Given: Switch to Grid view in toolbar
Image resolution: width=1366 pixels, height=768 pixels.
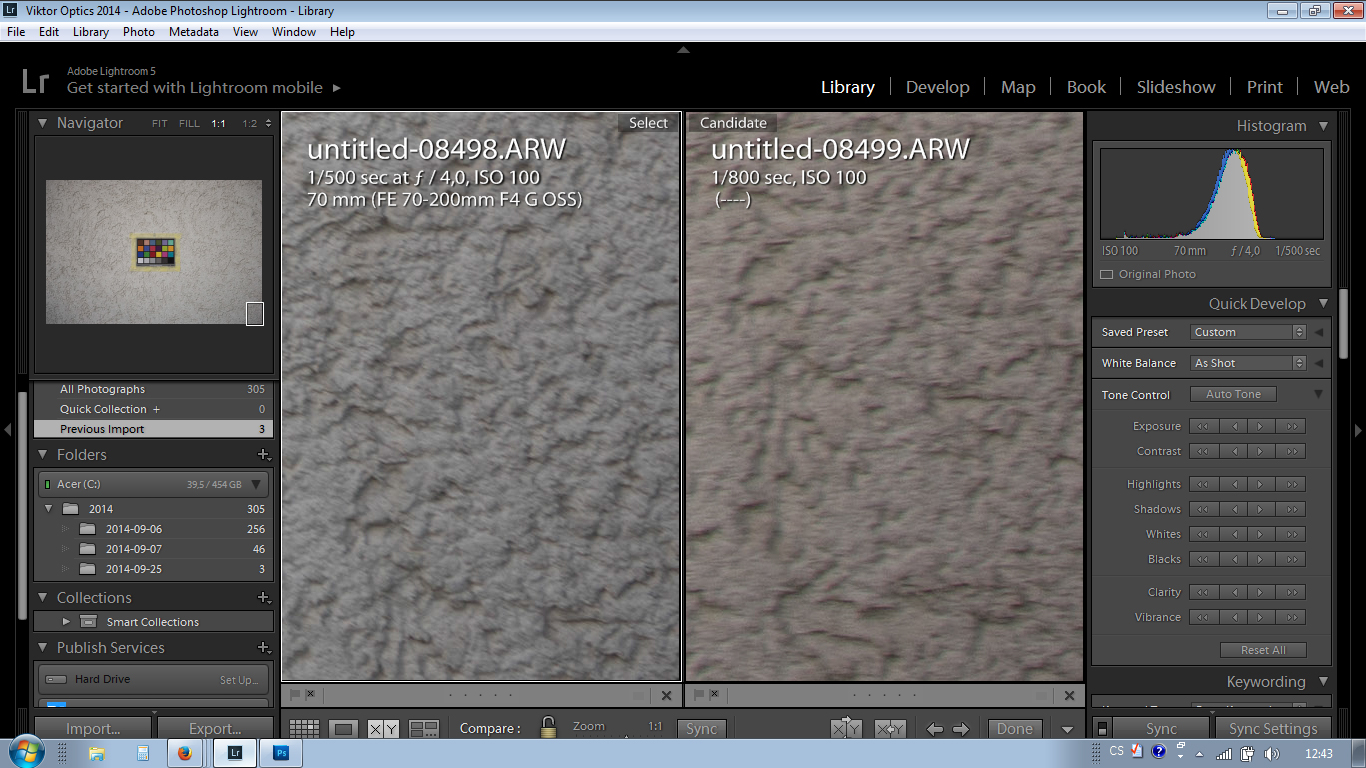Looking at the screenshot, I should point(304,729).
